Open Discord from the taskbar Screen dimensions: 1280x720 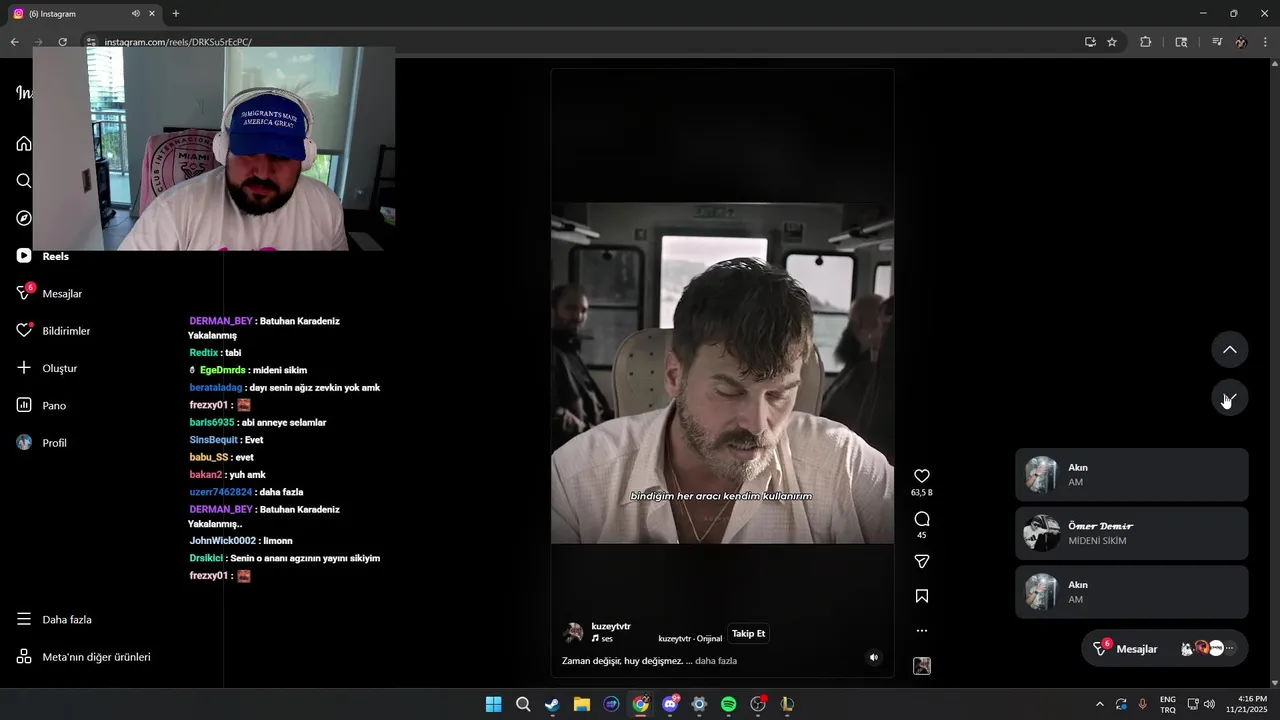(670, 704)
